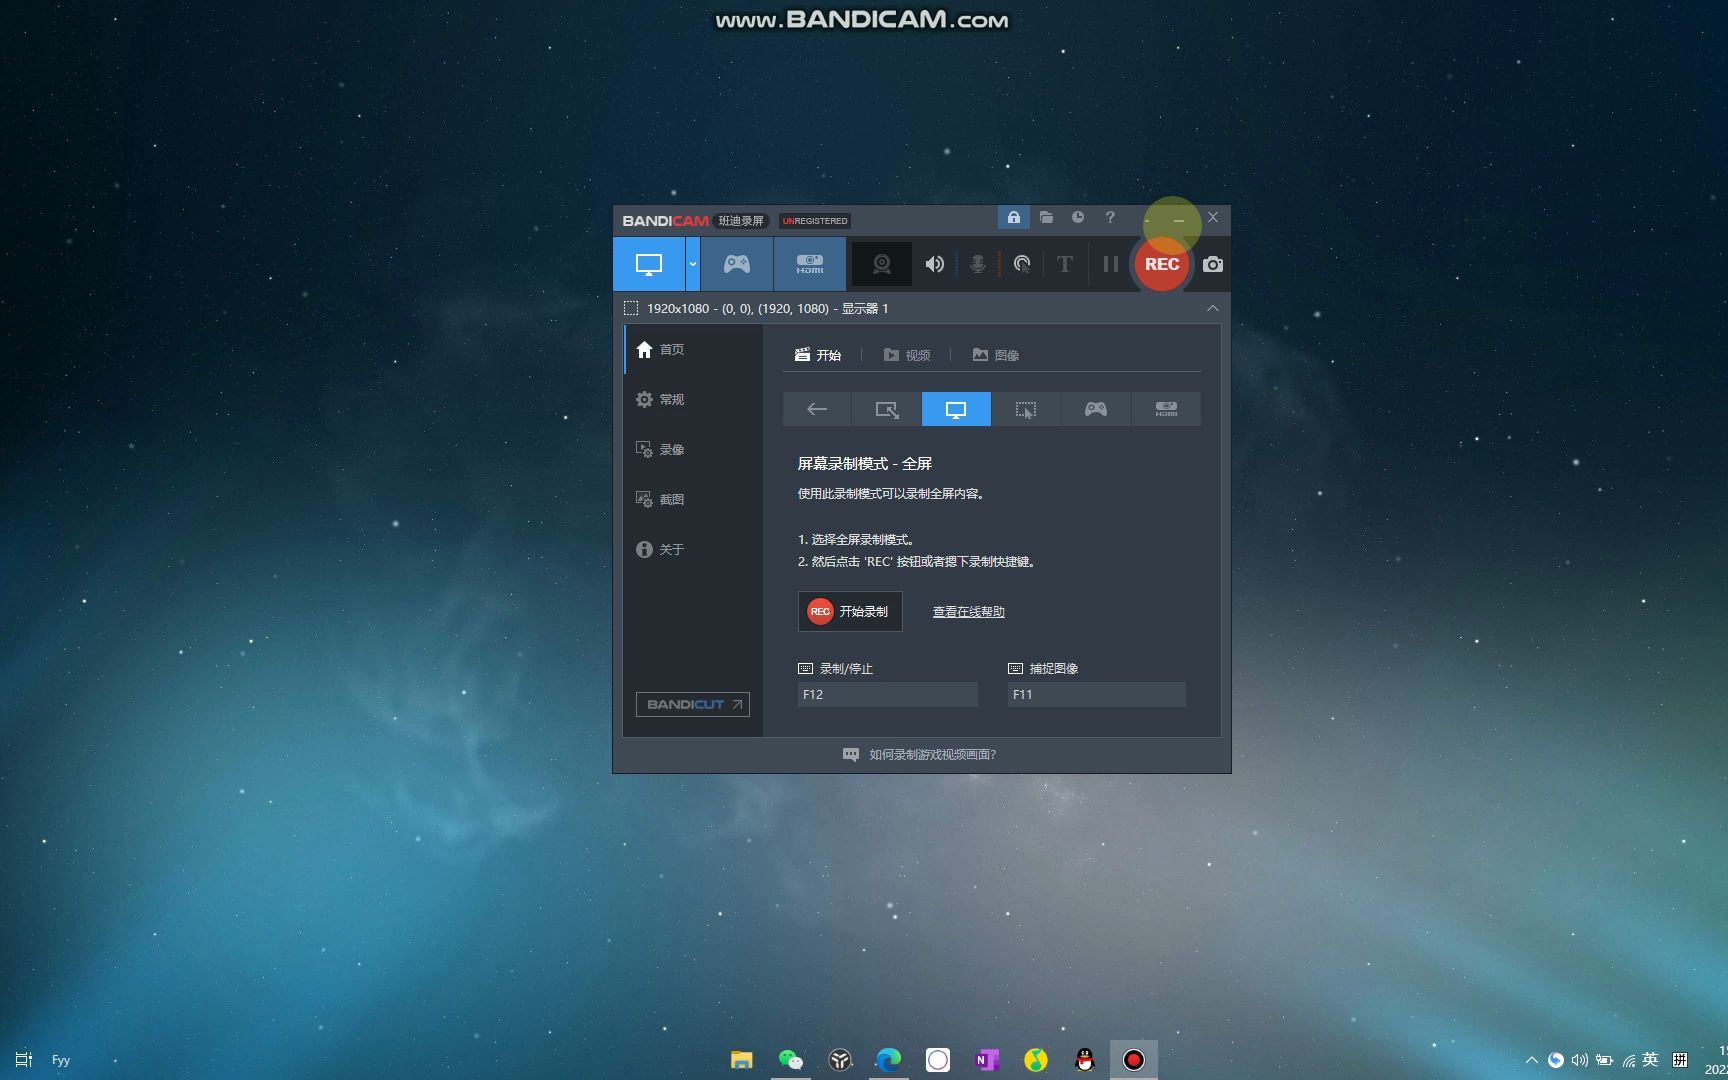Switch to game recording mode gamepad icon
1728x1080 pixels.
tap(737, 264)
